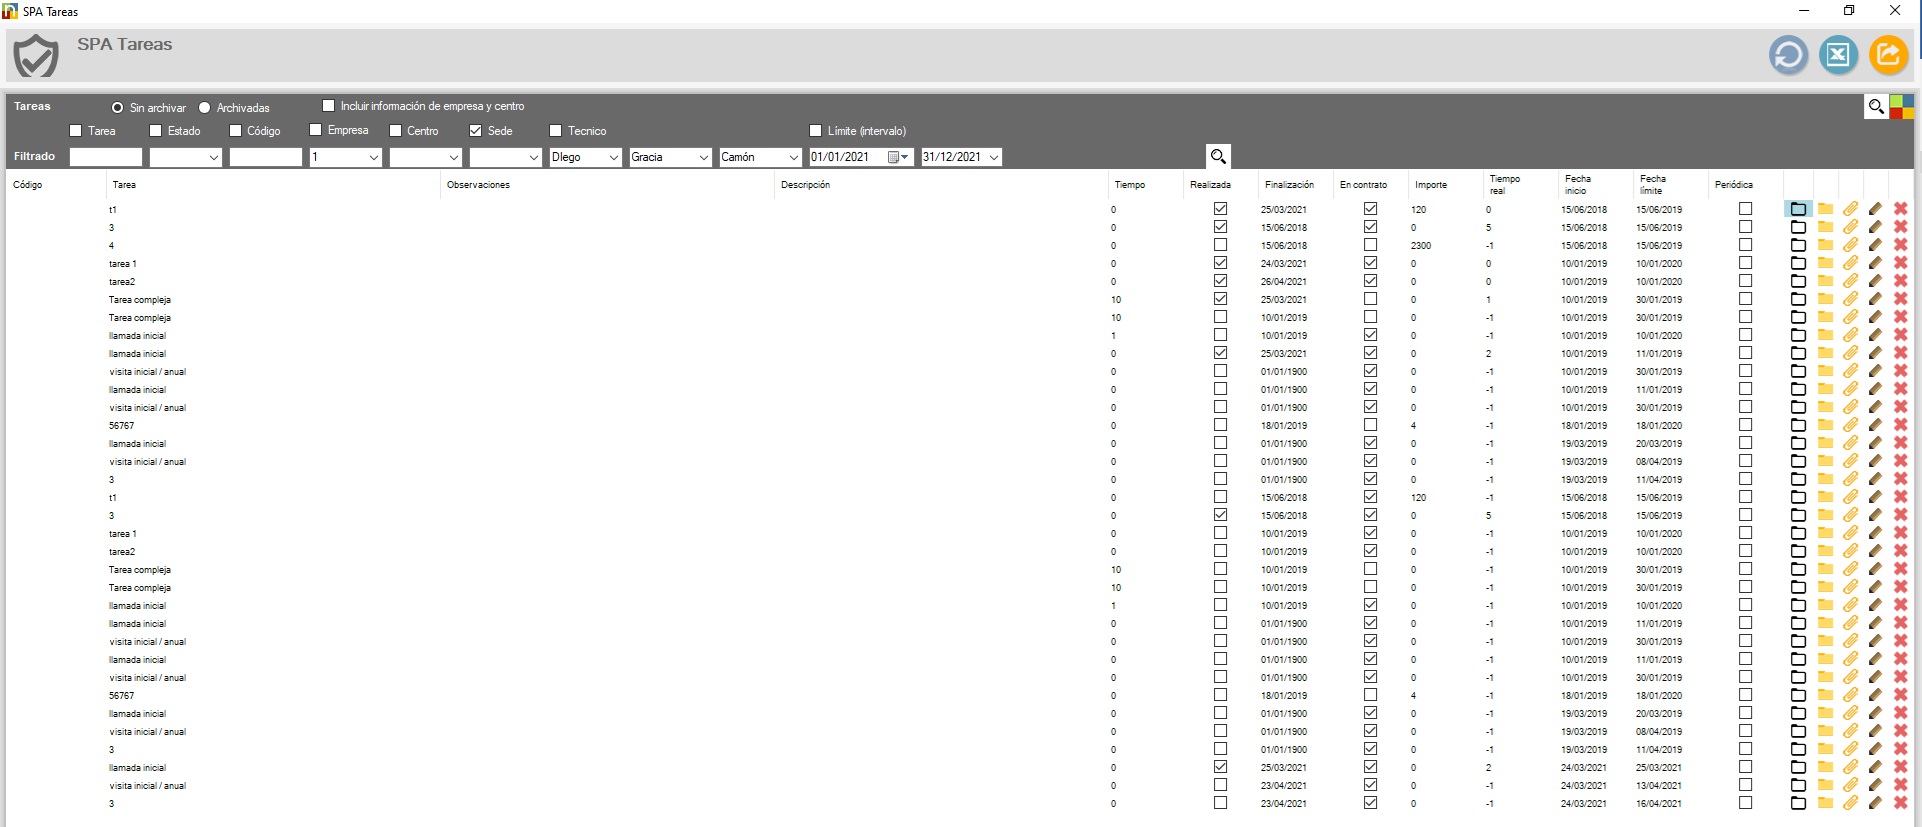
Task: Click the first Filtrado text input field
Action: tap(106, 157)
